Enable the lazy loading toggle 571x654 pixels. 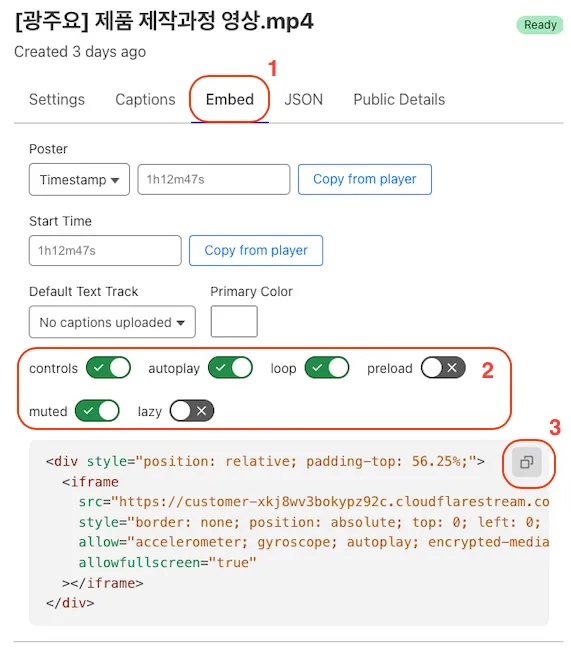pos(192,411)
